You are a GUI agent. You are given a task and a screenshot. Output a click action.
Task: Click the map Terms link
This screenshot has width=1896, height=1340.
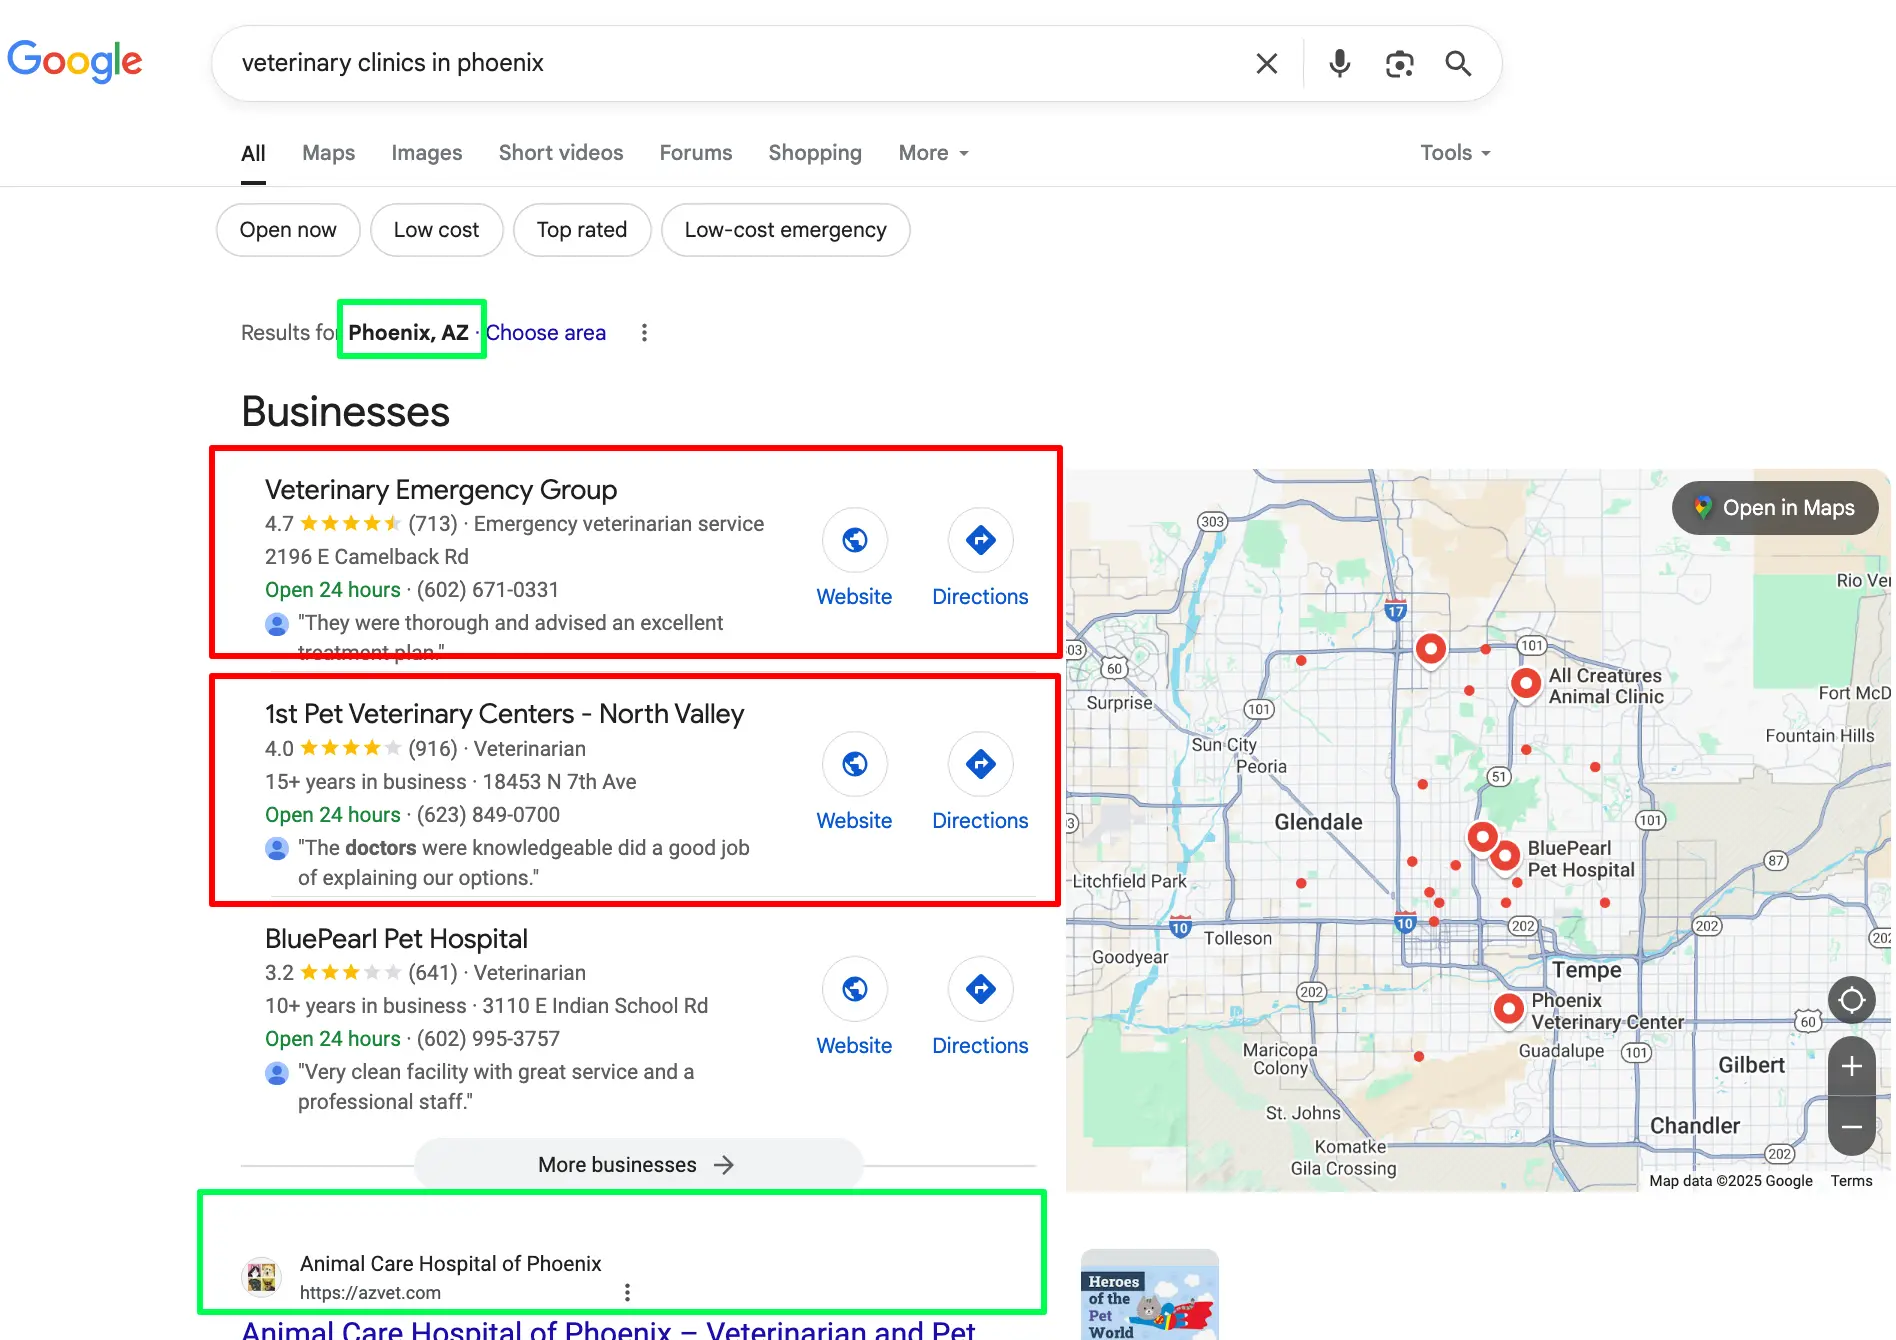pos(1851,1181)
